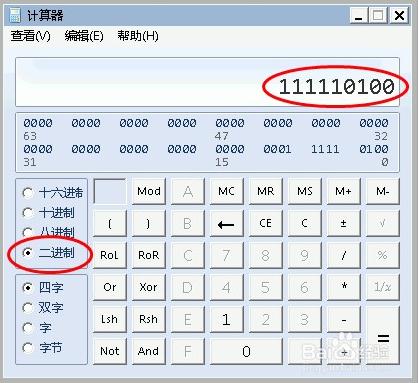The width and height of the screenshot is (418, 383).
Task: Click the multiplication asterisk button
Action: [x=344, y=287]
